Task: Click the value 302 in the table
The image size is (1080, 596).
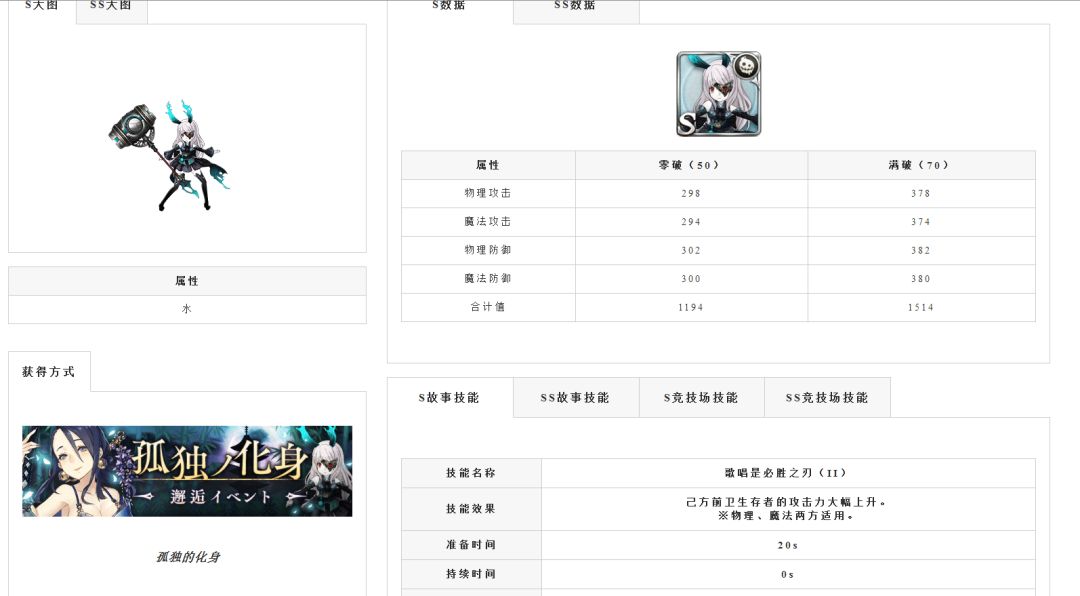Action: [x=691, y=250]
